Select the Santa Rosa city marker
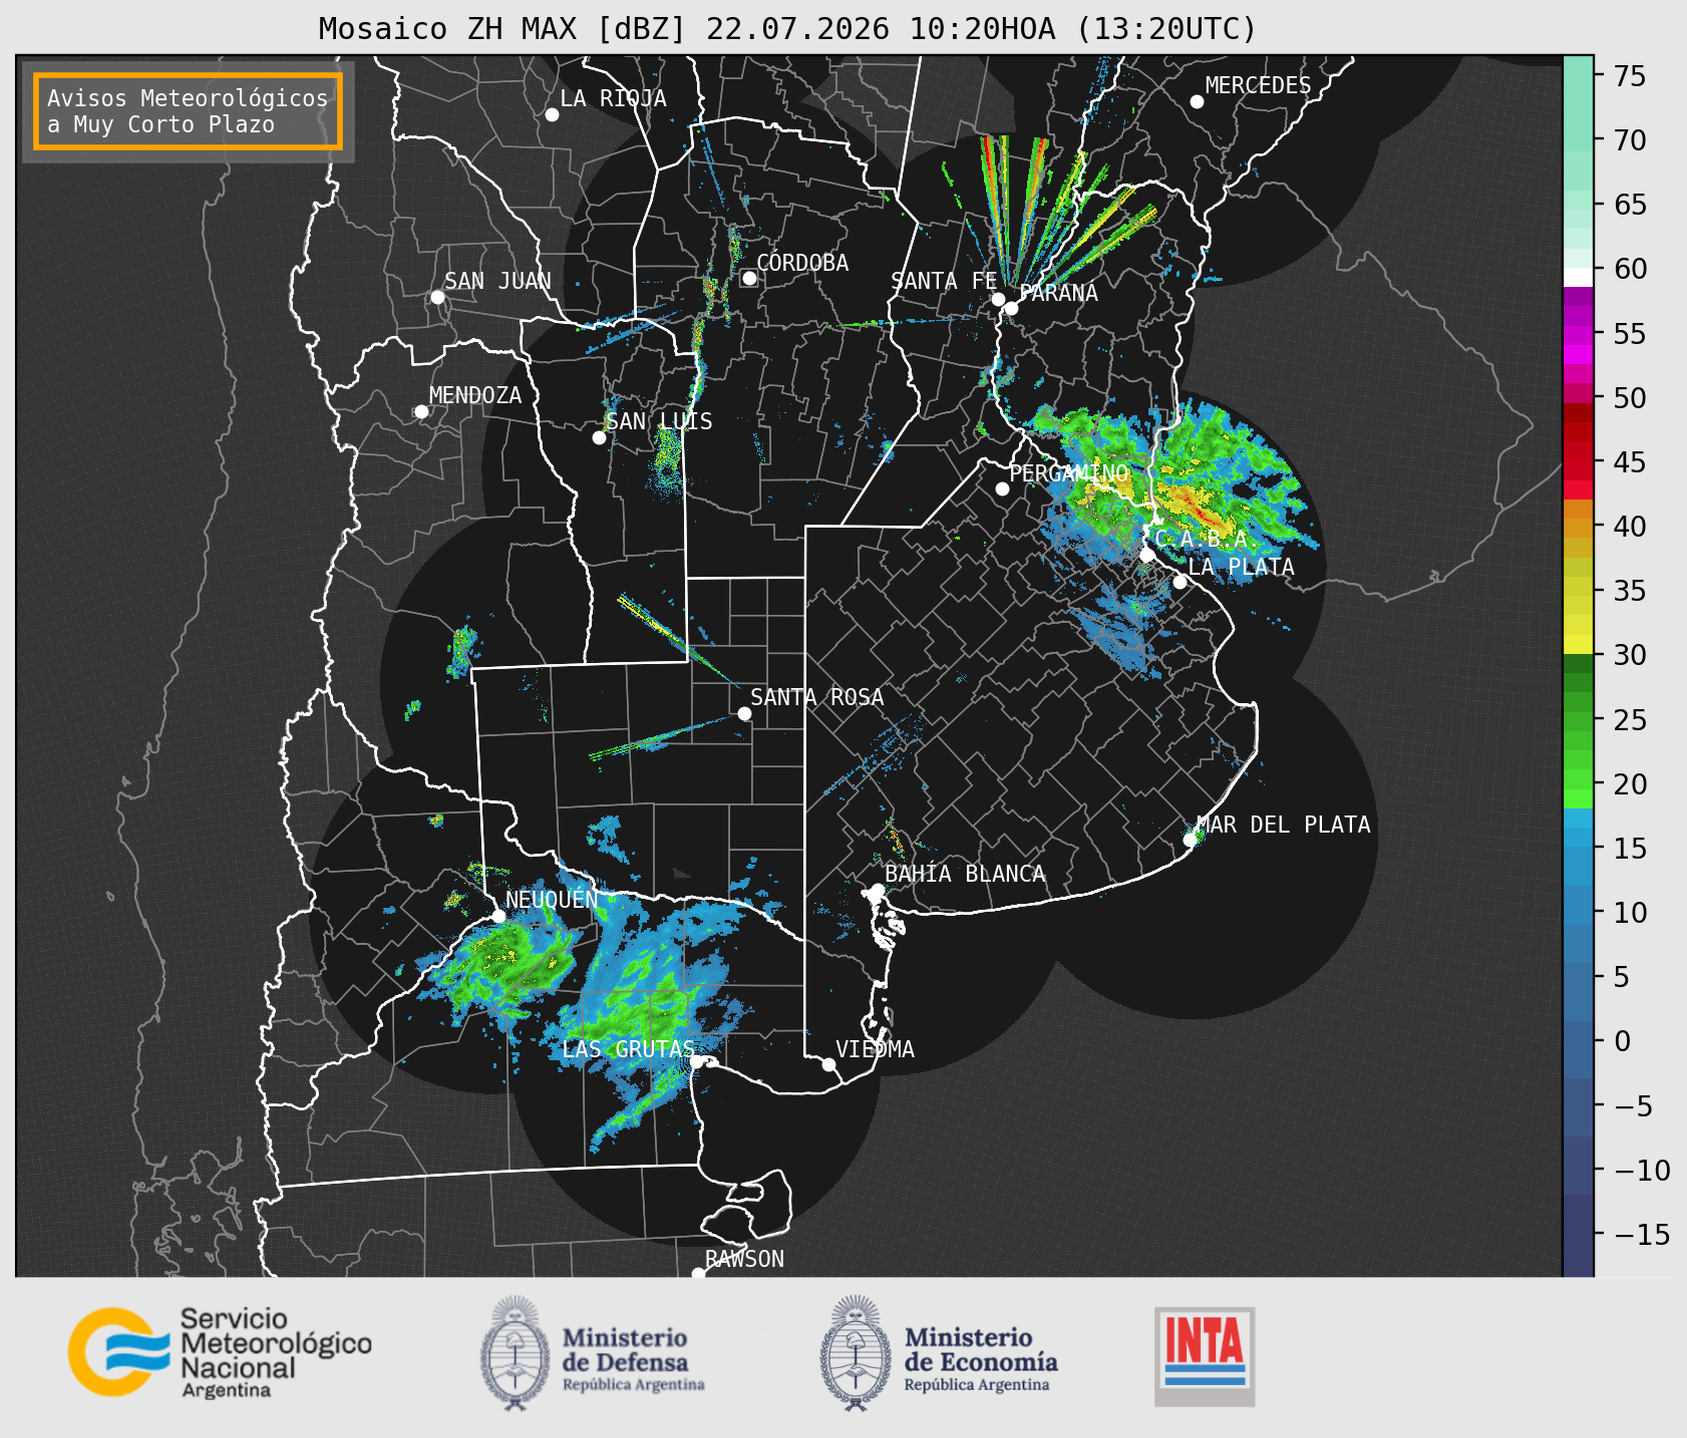Viewport: 1687px width, 1438px height. [x=744, y=713]
